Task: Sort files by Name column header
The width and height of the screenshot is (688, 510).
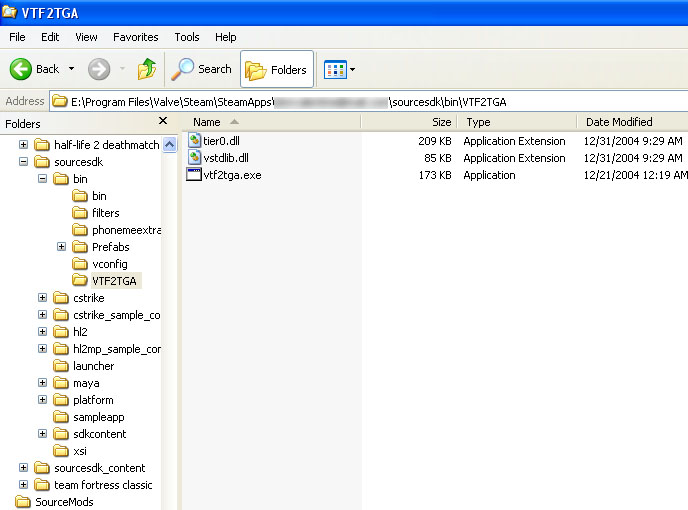Action: tap(206, 122)
